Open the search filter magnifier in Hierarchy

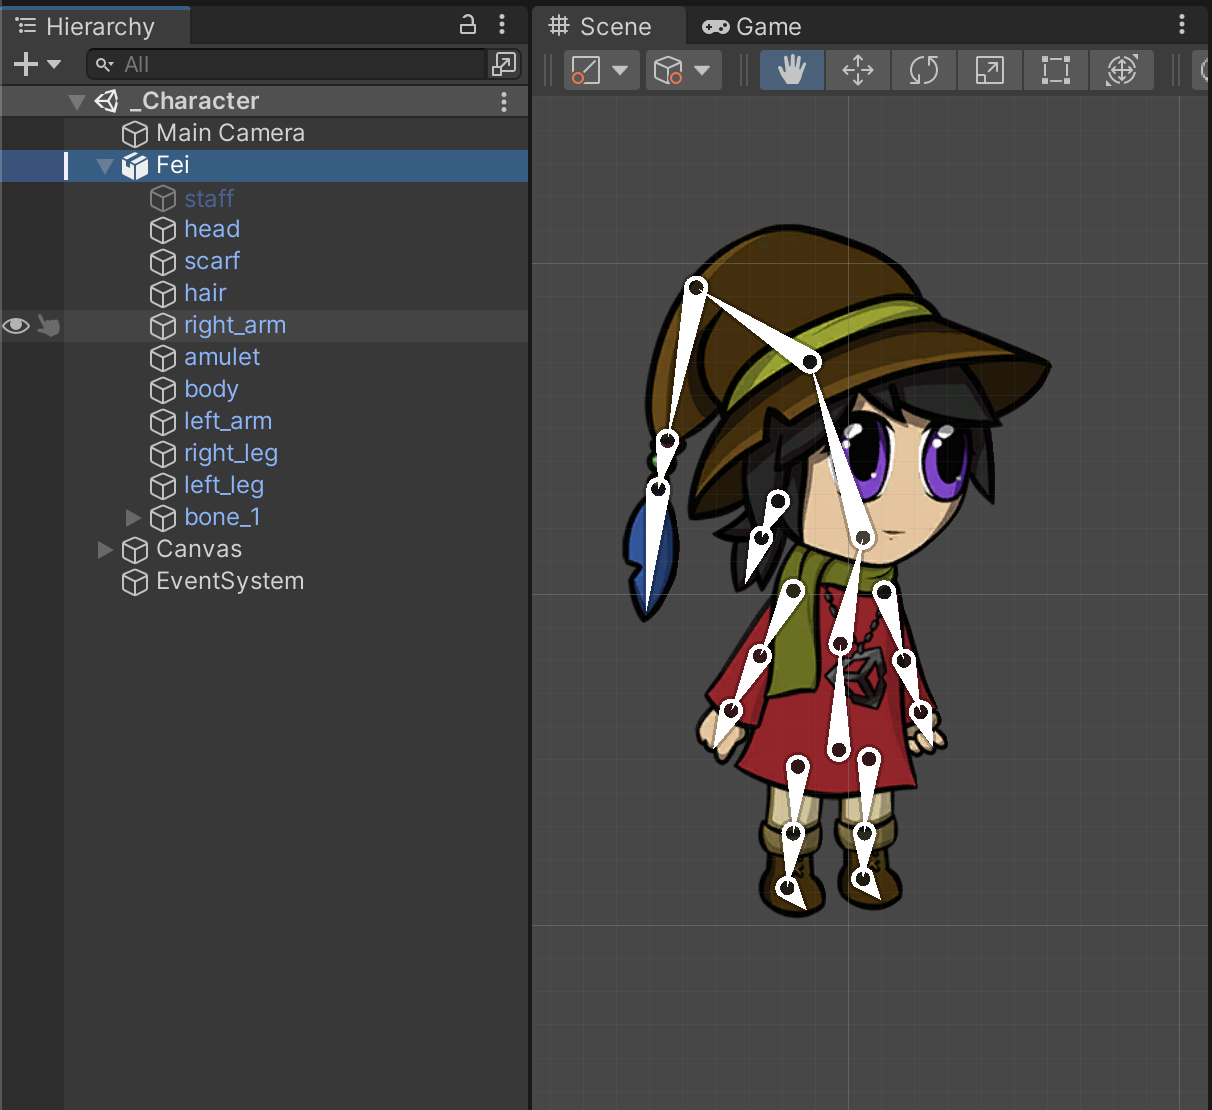pos(104,64)
